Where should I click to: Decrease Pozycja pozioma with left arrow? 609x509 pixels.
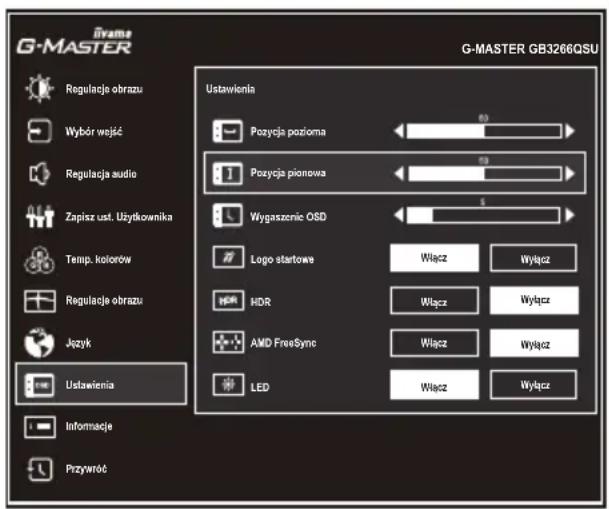399,131
